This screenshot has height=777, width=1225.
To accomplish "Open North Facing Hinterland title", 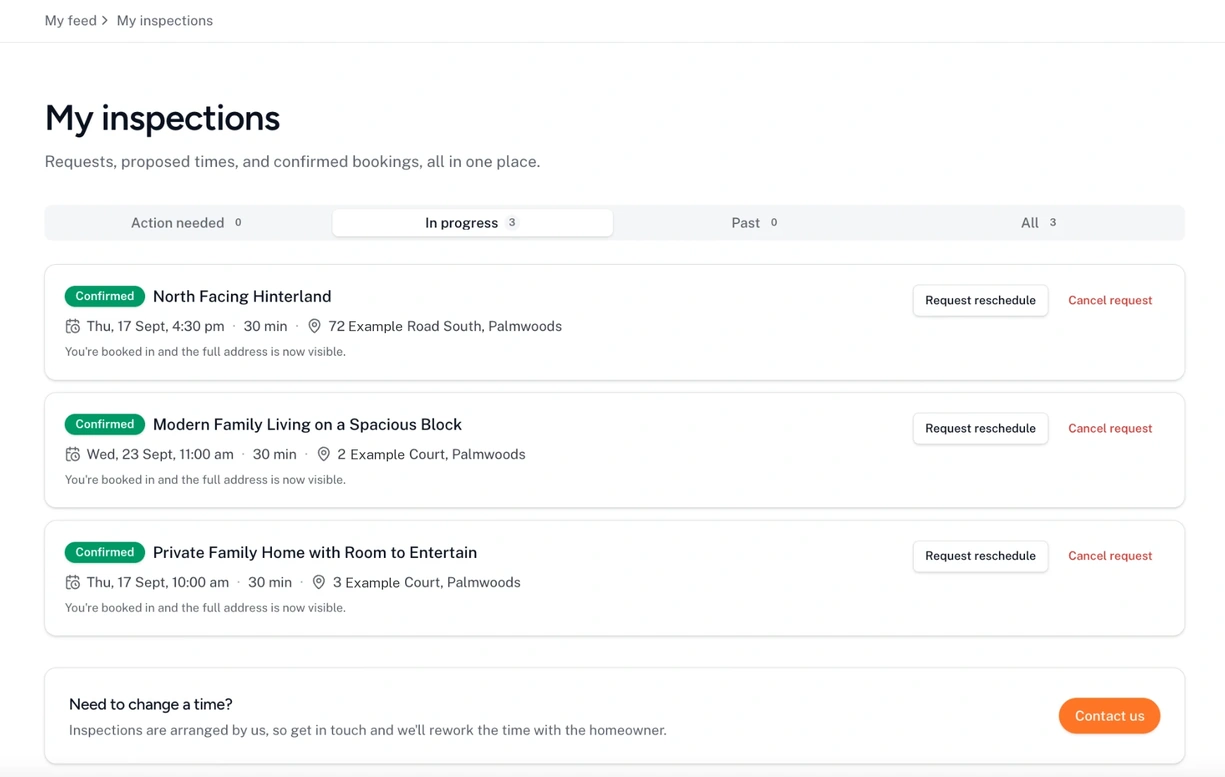I will click(x=242, y=296).
